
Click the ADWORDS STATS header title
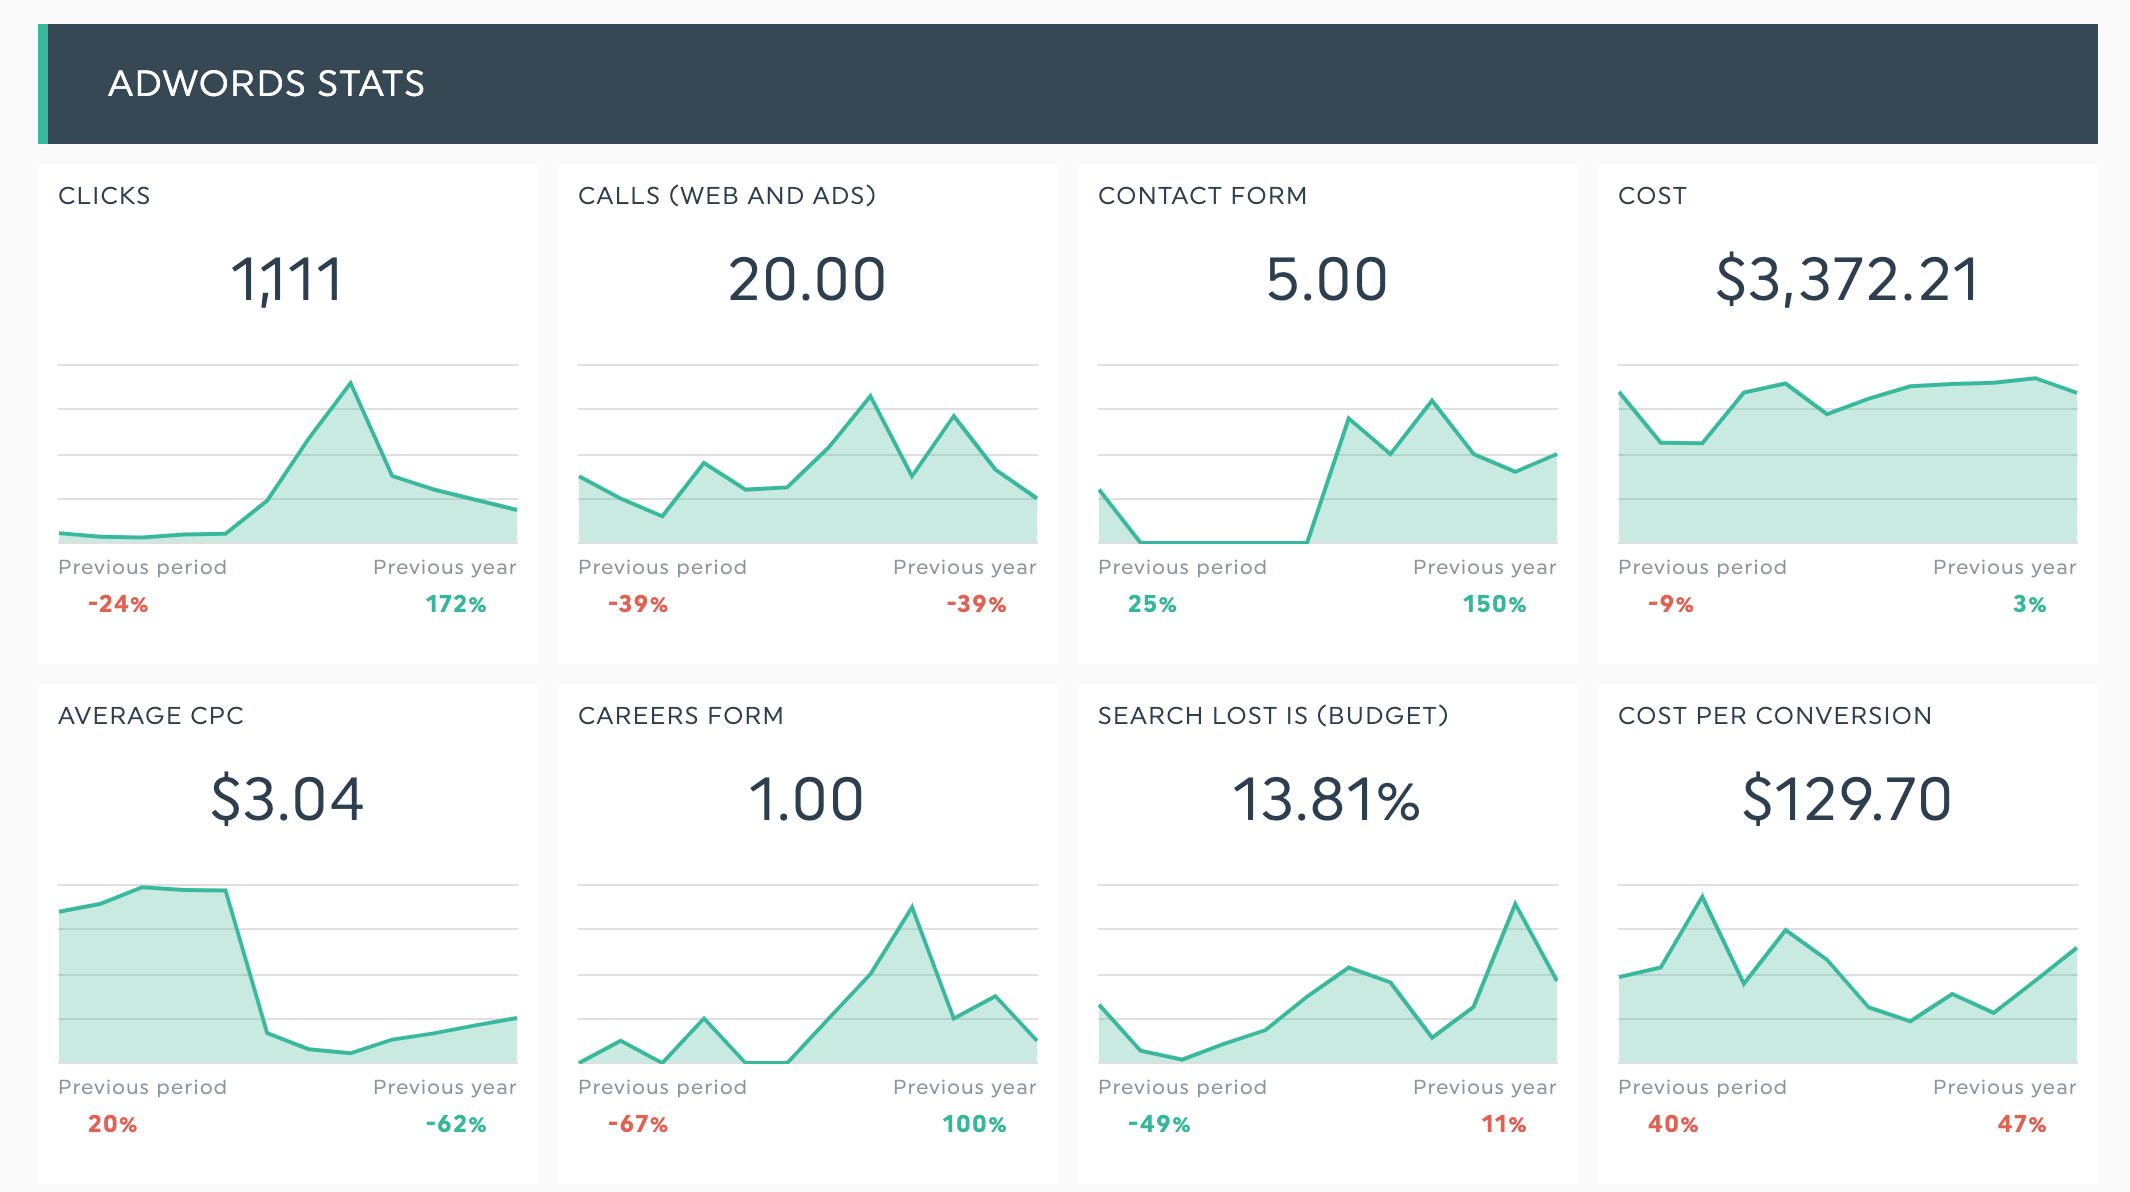[x=266, y=84]
